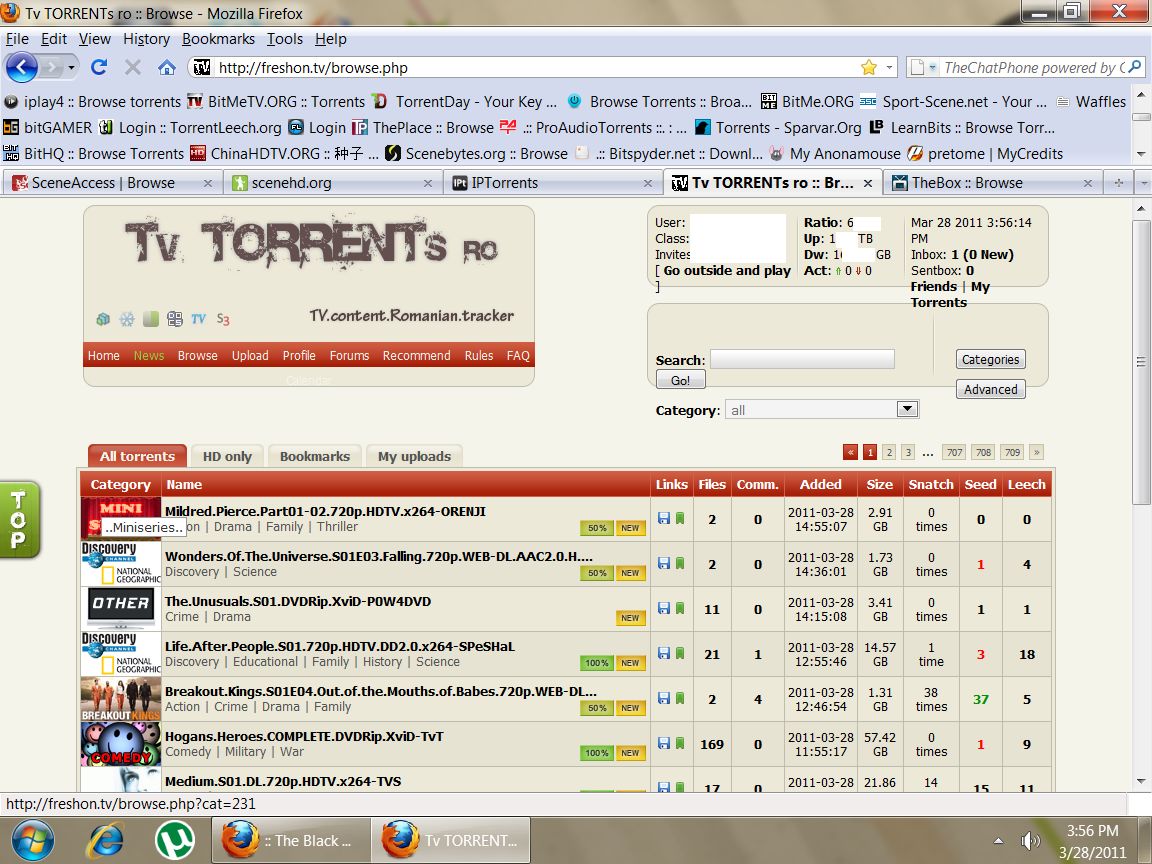
Task: Click the Home icon in navigation toolbar
Action: 167,67
